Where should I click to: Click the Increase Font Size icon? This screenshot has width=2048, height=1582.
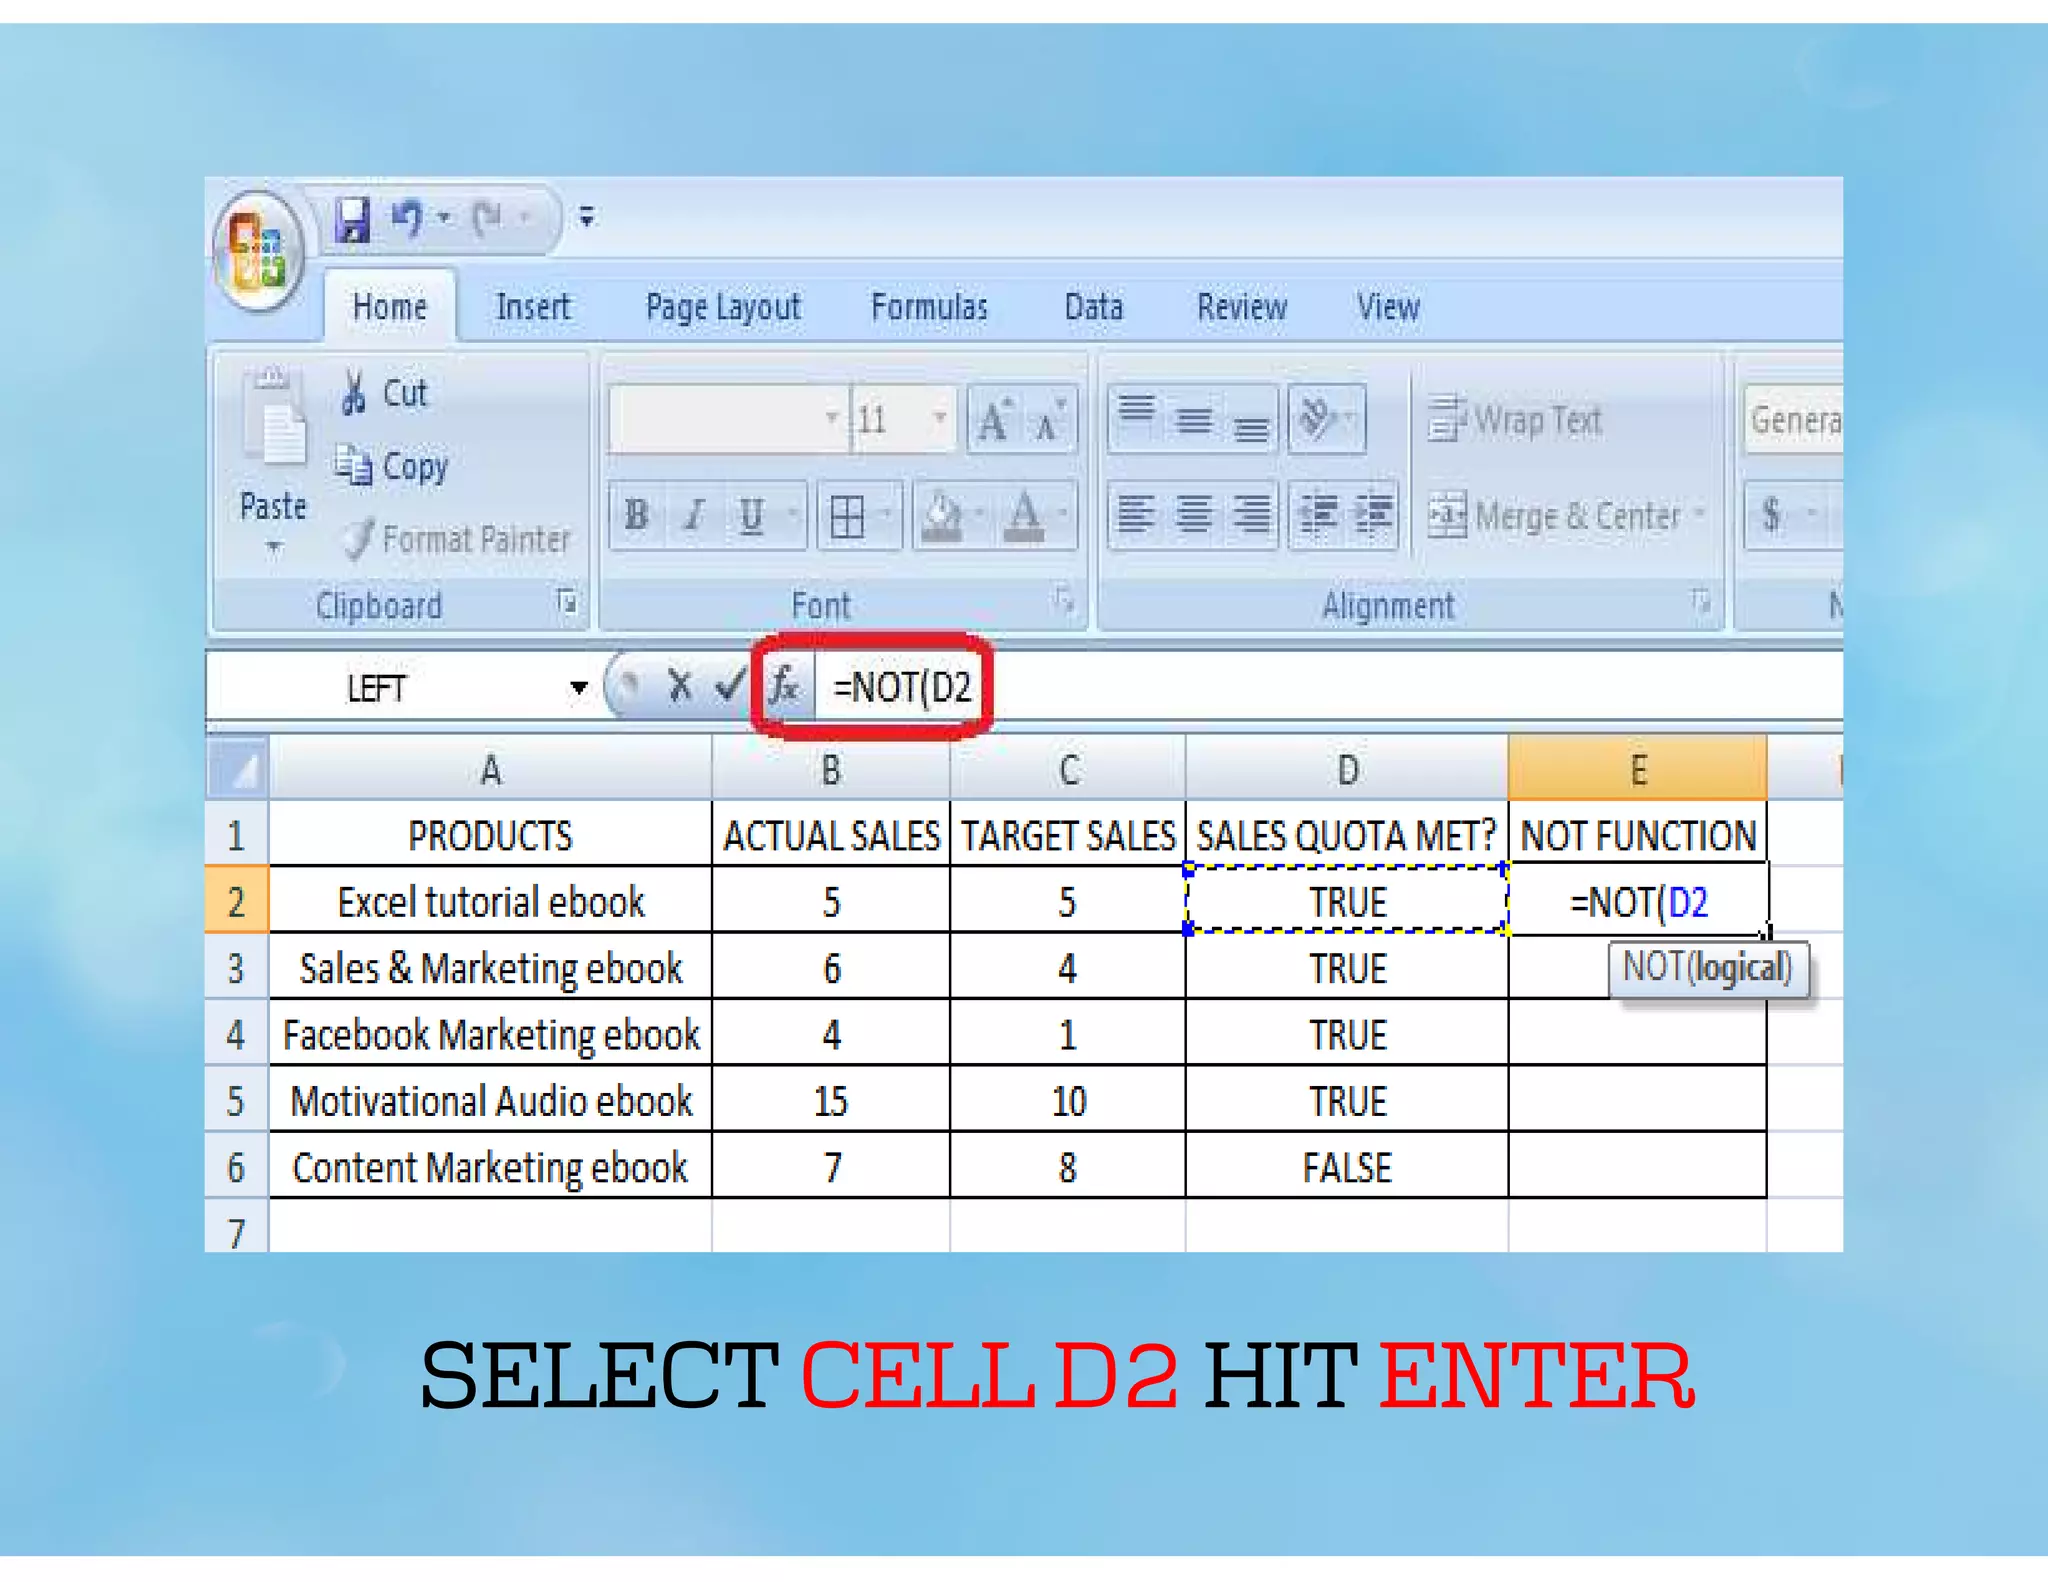(x=994, y=420)
